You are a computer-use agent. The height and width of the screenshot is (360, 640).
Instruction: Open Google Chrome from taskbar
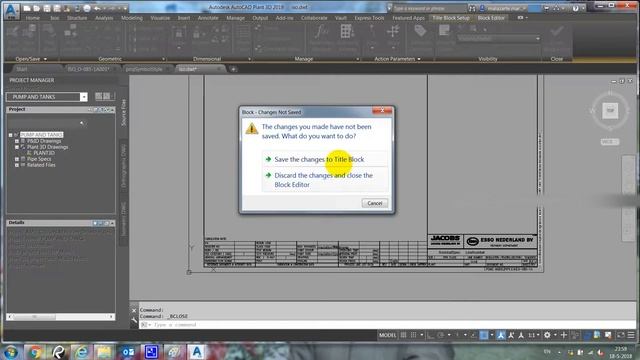click(35, 352)
